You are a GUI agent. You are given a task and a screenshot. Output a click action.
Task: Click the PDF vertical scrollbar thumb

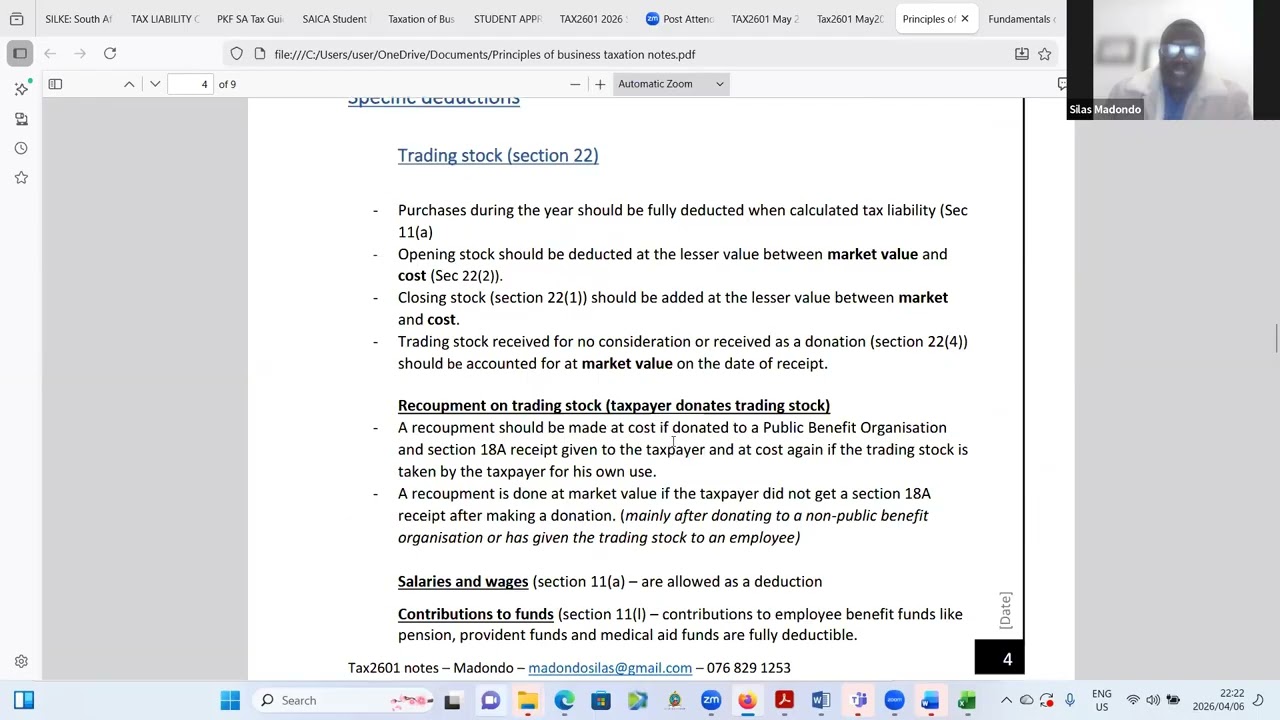[1276, 338]
